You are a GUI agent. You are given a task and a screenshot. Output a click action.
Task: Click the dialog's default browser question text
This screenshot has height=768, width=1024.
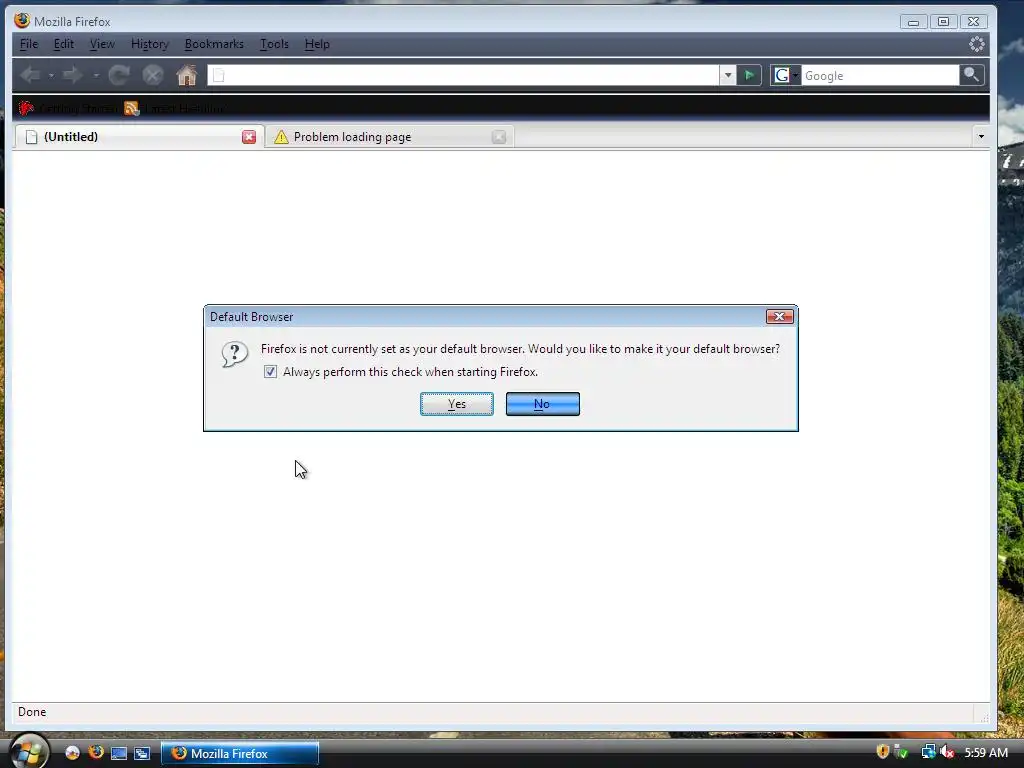[520, 349]
